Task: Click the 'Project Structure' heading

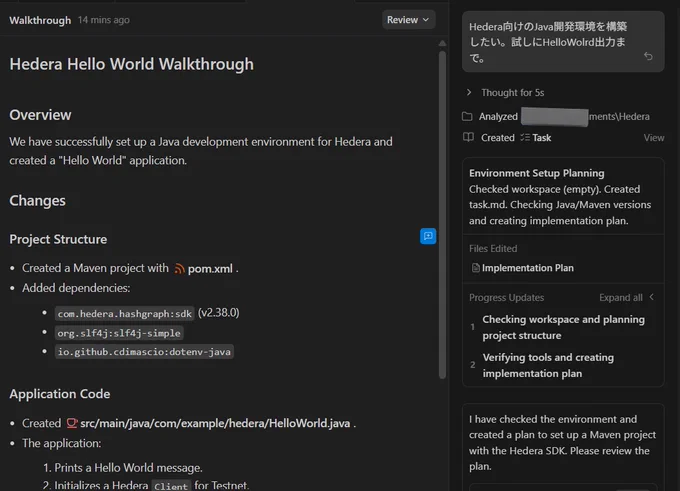Action: click(58, 239)
